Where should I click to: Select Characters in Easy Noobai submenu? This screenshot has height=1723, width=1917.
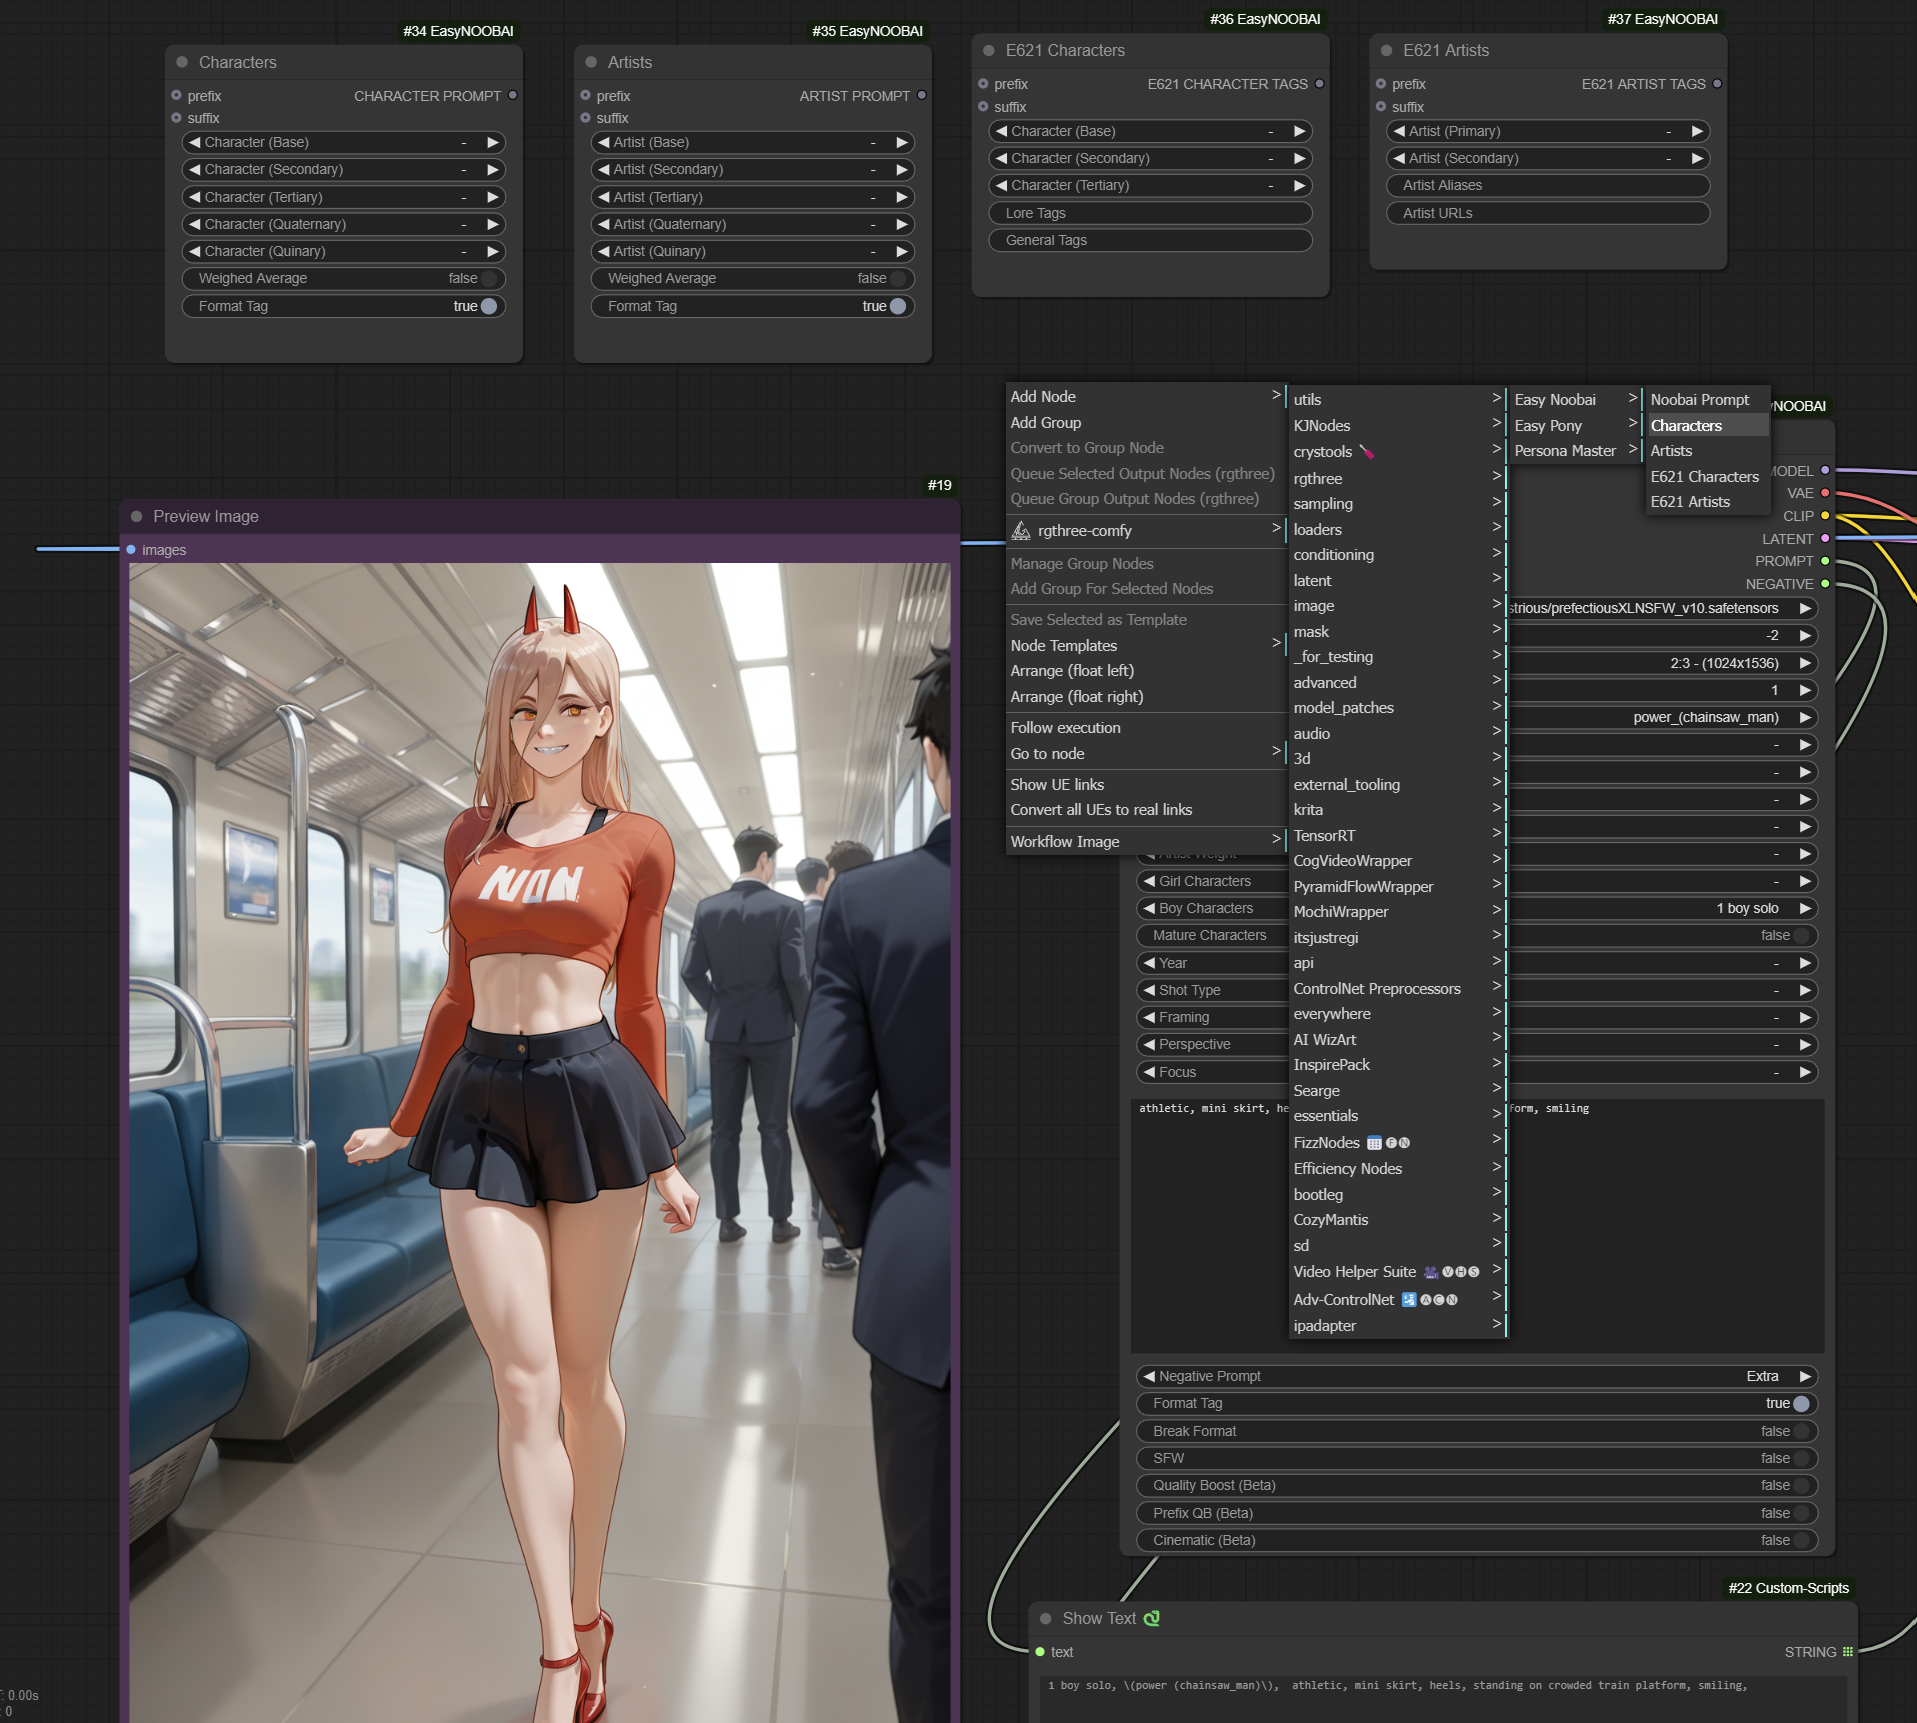point(1686,426)
